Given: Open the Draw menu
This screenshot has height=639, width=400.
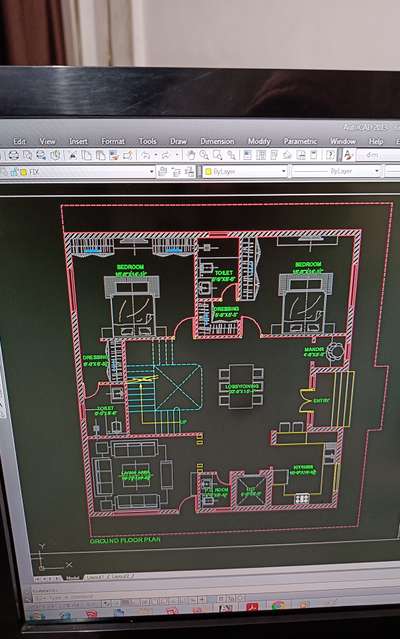Looking at the screenshot, I should pyautogui.click(x=178, y=141).
